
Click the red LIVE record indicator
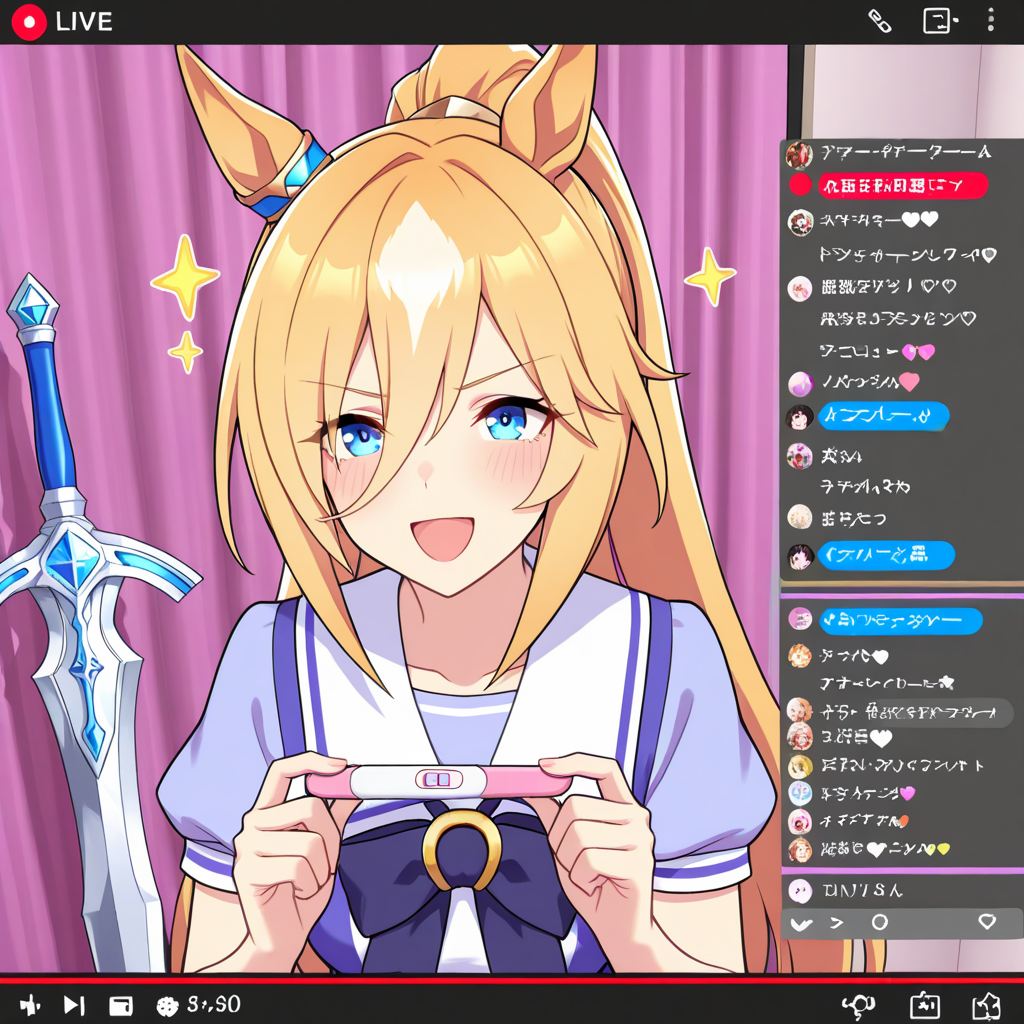(x=29, y=21)
